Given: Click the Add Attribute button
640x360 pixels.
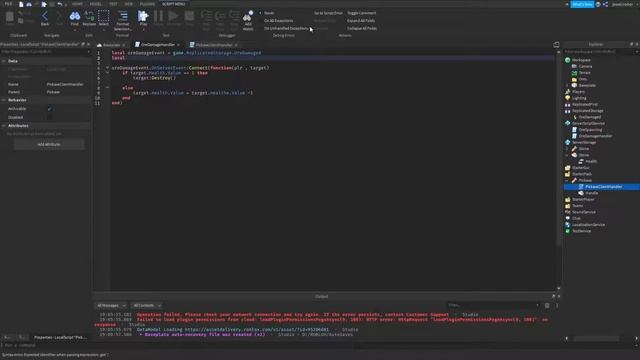Looking at the screenshot, I should (x=49, y=144).
